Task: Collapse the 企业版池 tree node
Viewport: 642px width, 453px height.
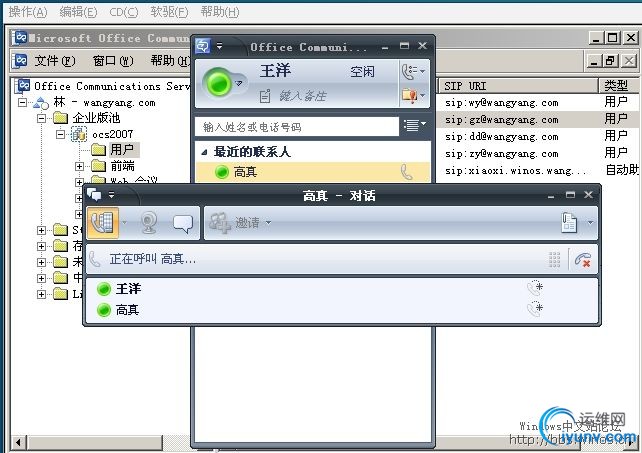Action: pos(41,118)
